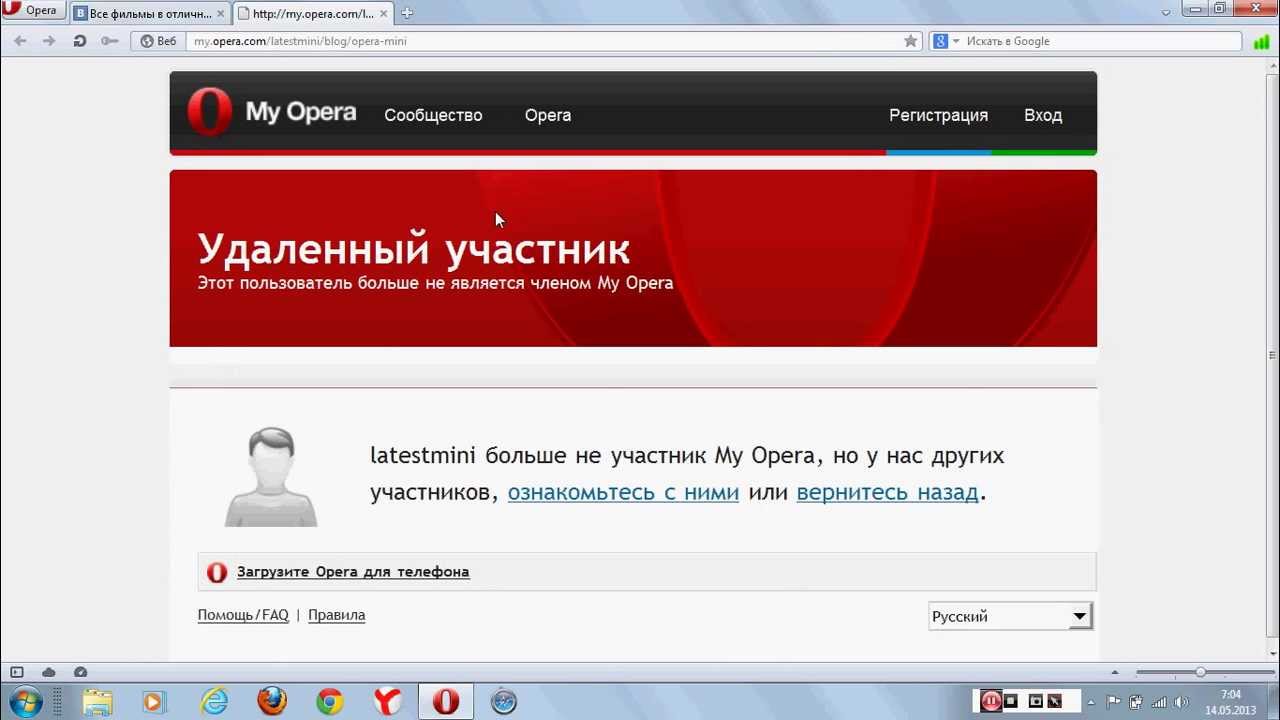1280x720 pixels.
Task: Launch Internet Explorer from the taskbar
Action: click(214, 702)
